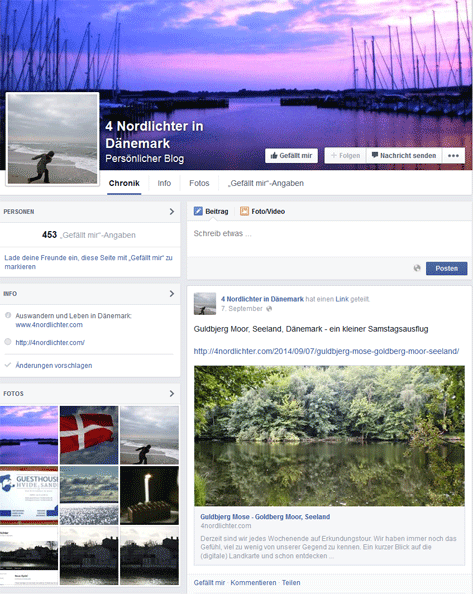Screen dimensions: 473x594
Task: Click Kommentieren under the post
Action: (253, 583)
